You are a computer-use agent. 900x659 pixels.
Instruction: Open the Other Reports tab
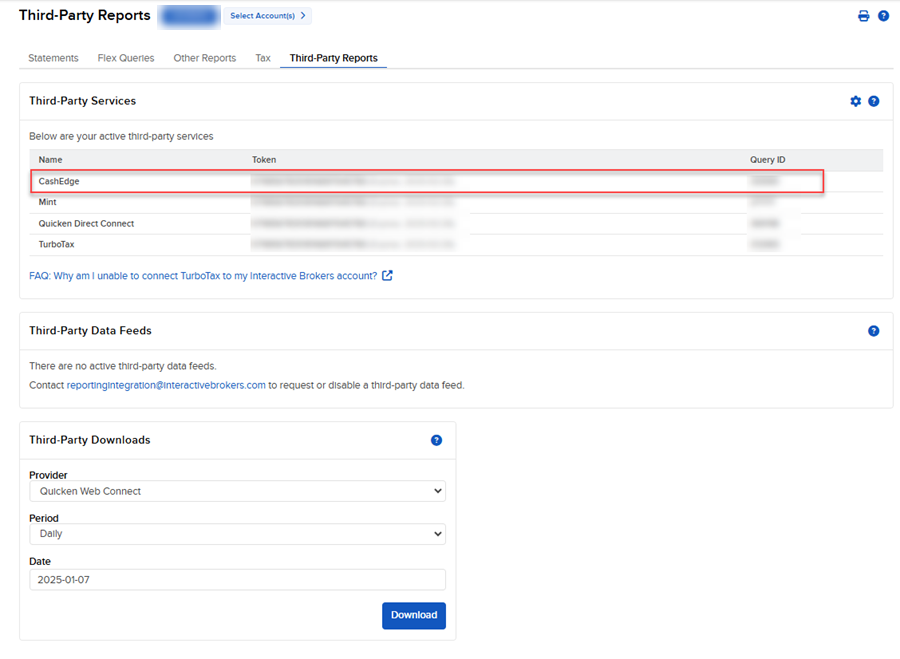point(204,58)
